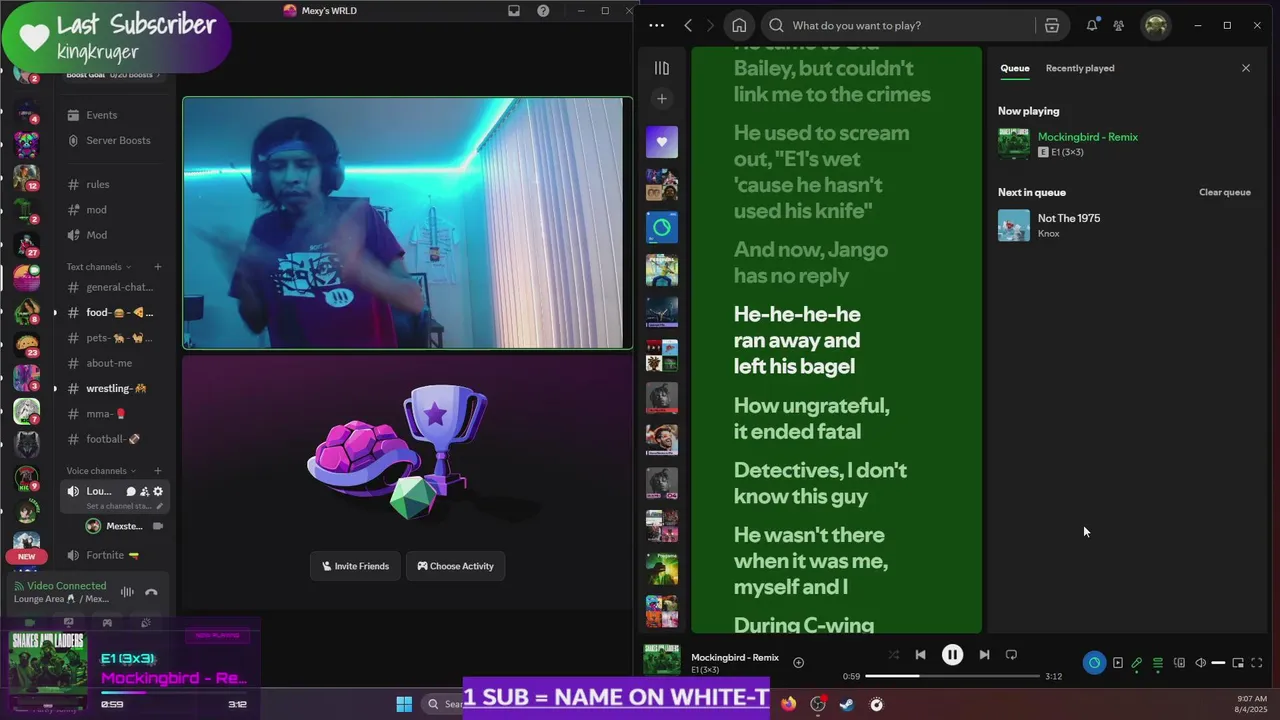
Task: Open Spotify Browse icon in search bar
Action: [x=1052, y=25]
